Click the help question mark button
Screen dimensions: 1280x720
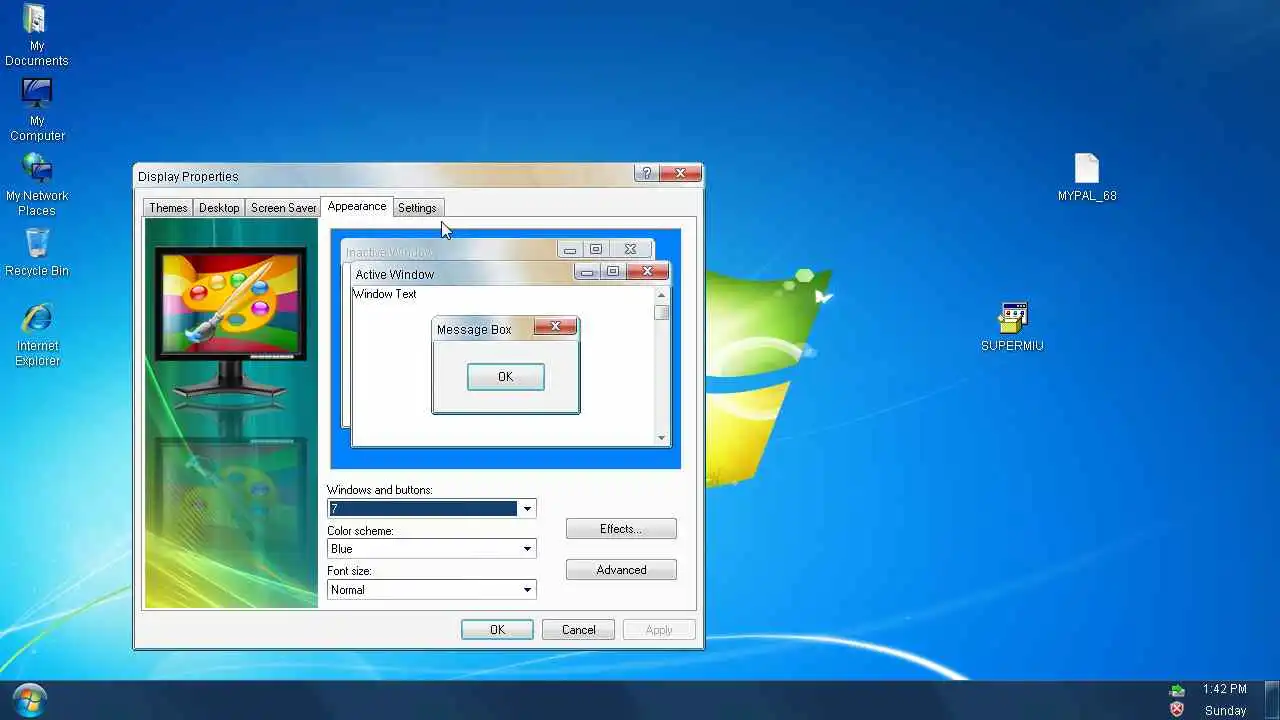point(646,173)
